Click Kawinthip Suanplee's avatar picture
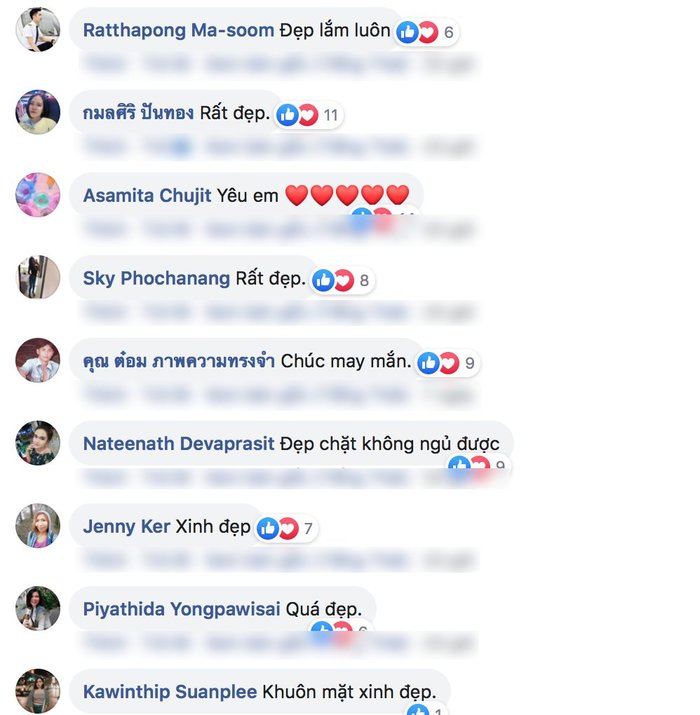 pos(38,691)
